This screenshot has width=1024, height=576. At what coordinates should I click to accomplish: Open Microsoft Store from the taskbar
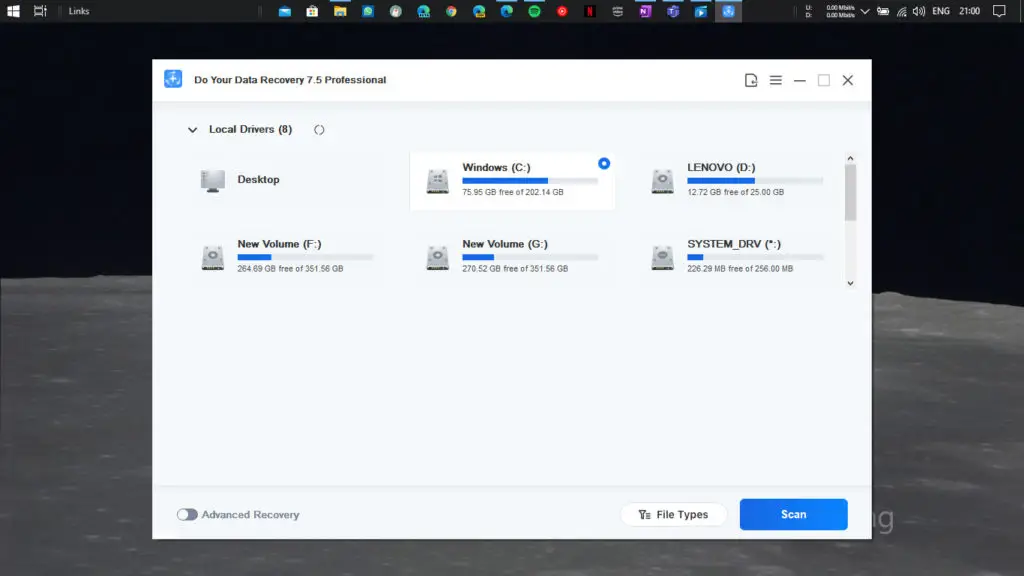tap(312, 11)
